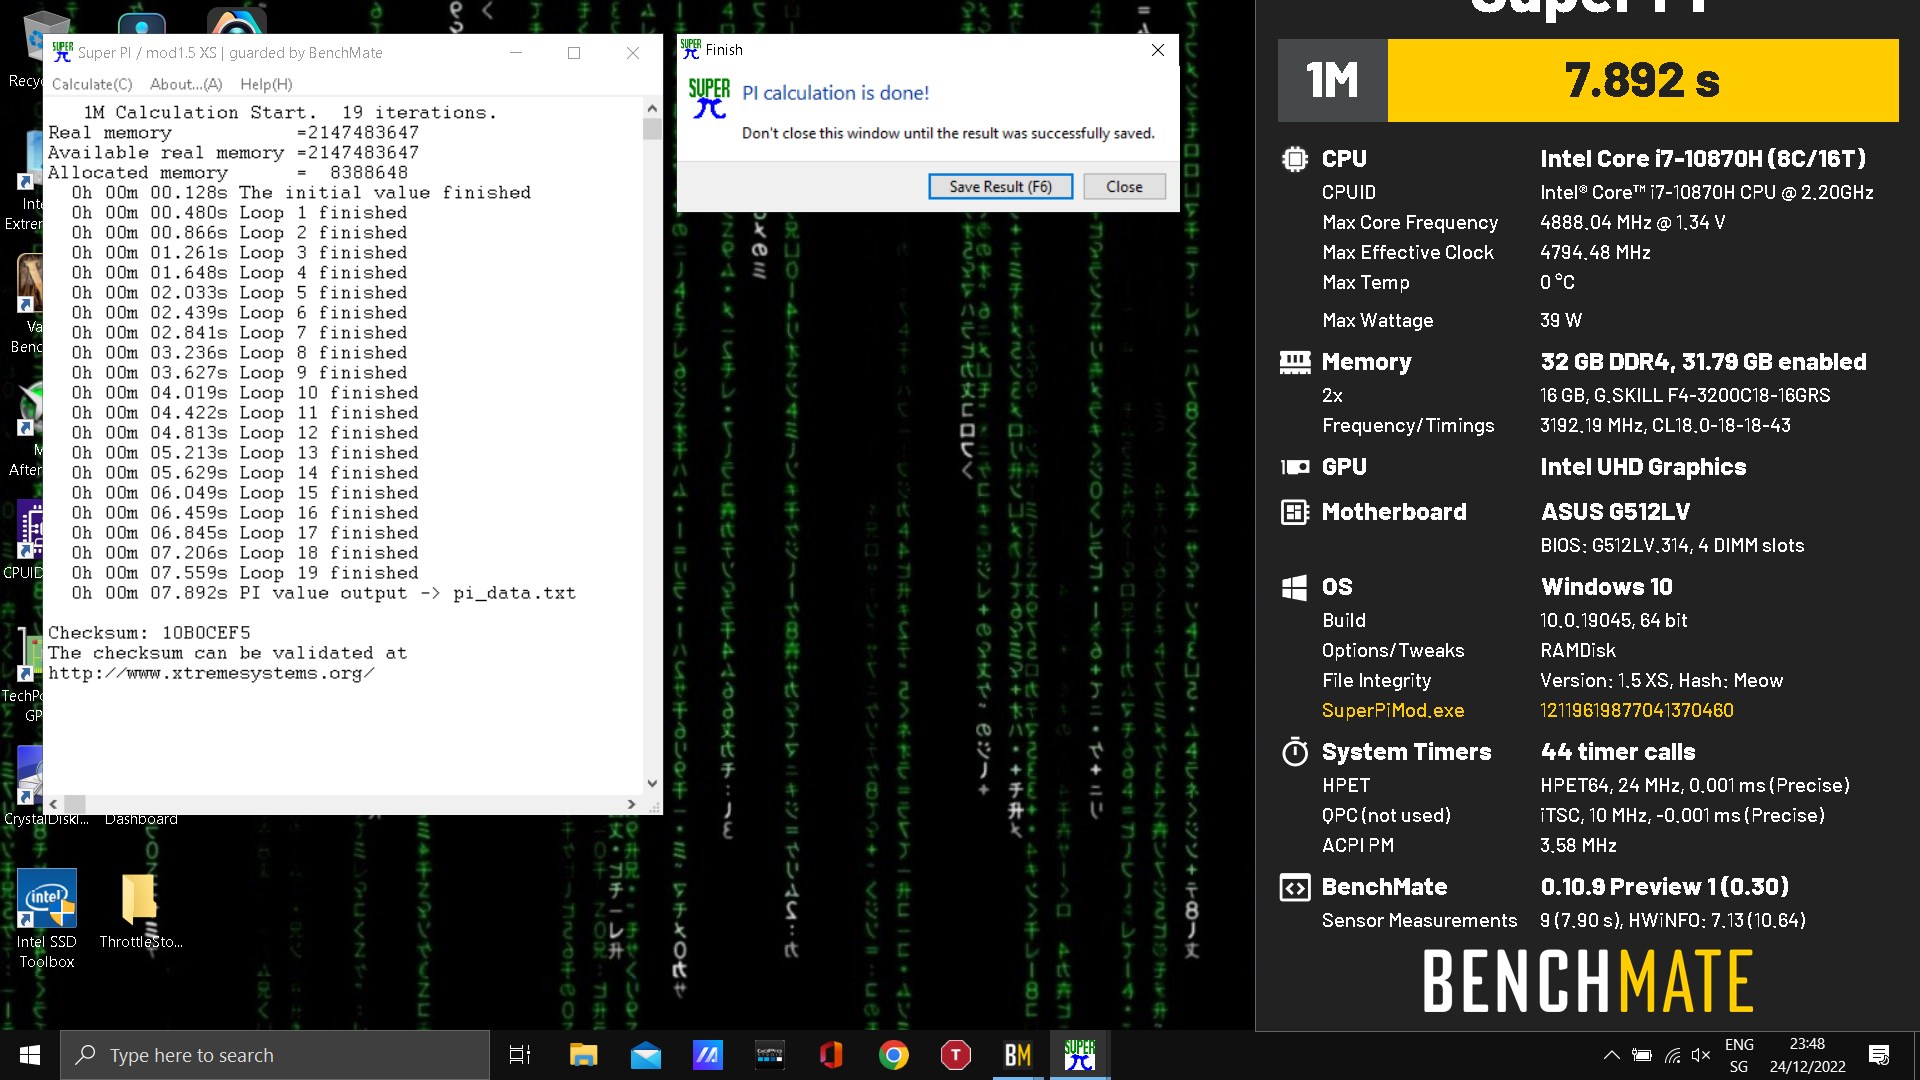Show hidden system tray icons

1611,1055
